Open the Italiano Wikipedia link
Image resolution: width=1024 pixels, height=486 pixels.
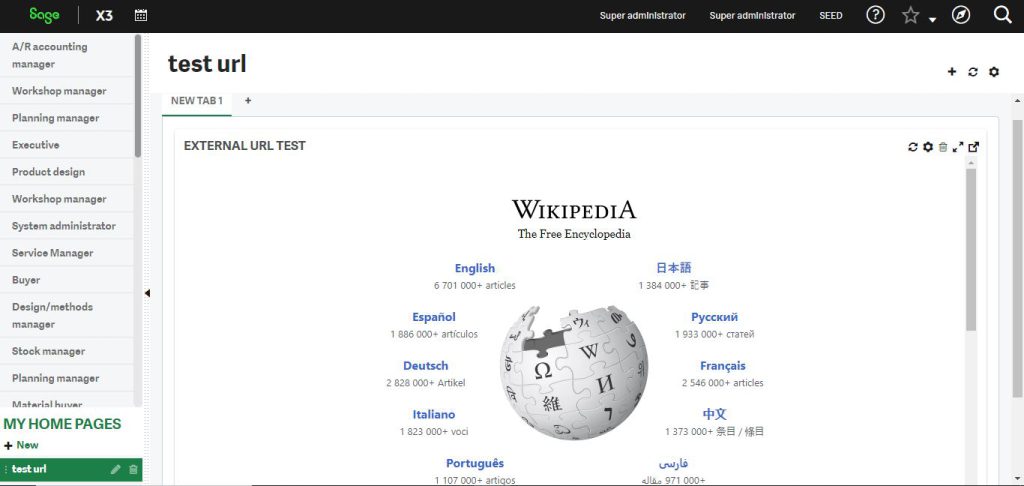[x=434, y=414]
